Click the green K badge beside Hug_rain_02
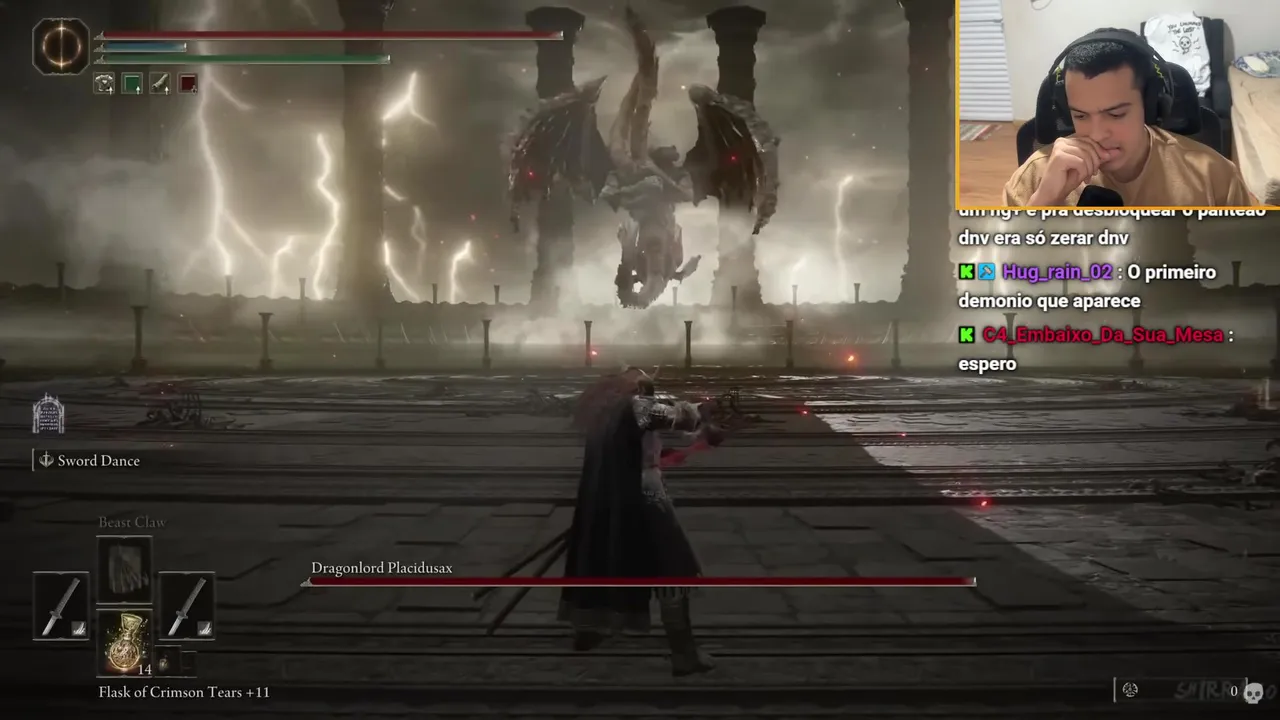1280x720 pixels. 966,272
